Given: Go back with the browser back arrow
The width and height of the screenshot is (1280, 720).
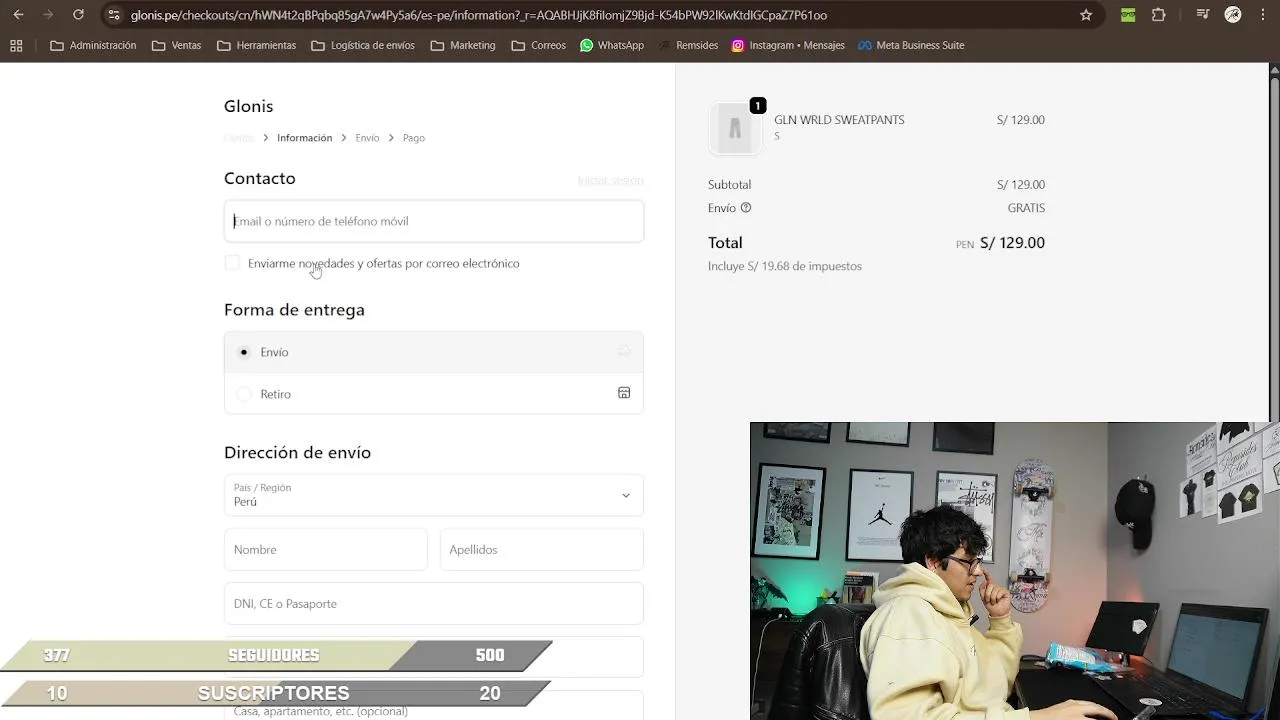Looking at the screenshot, I should point(18,15).
